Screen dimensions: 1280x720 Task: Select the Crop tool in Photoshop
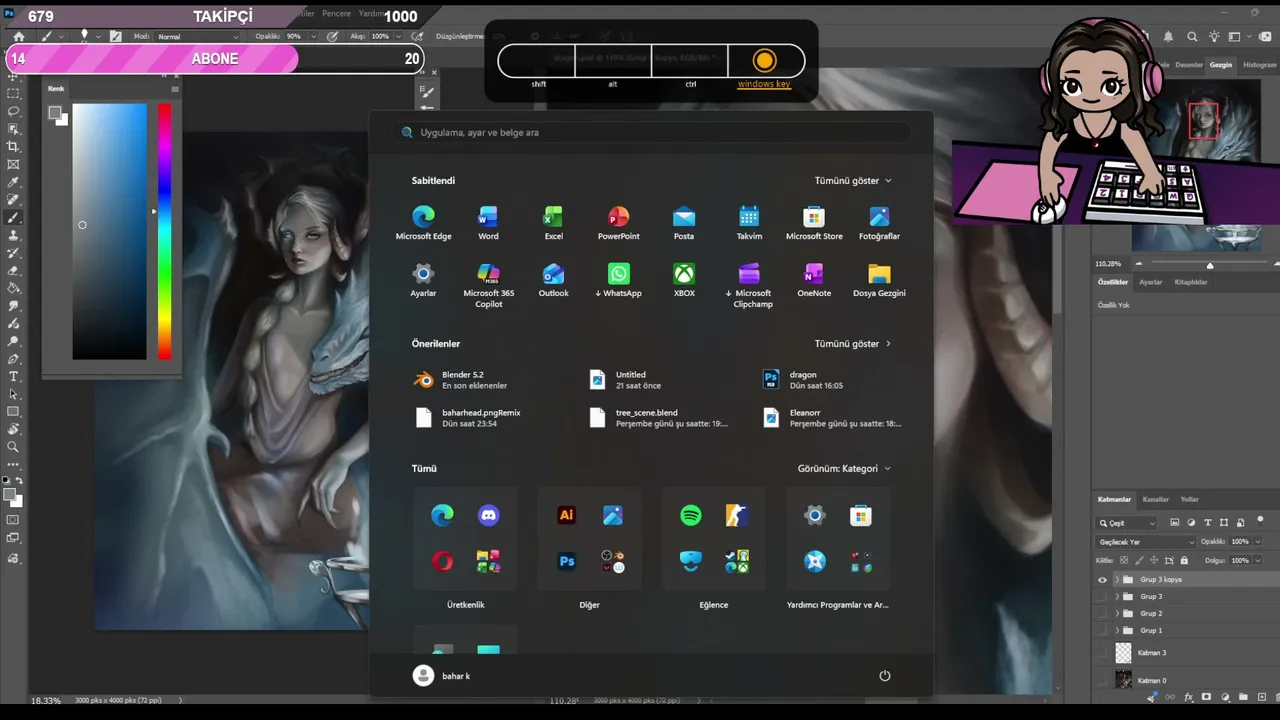coord(13,146)
